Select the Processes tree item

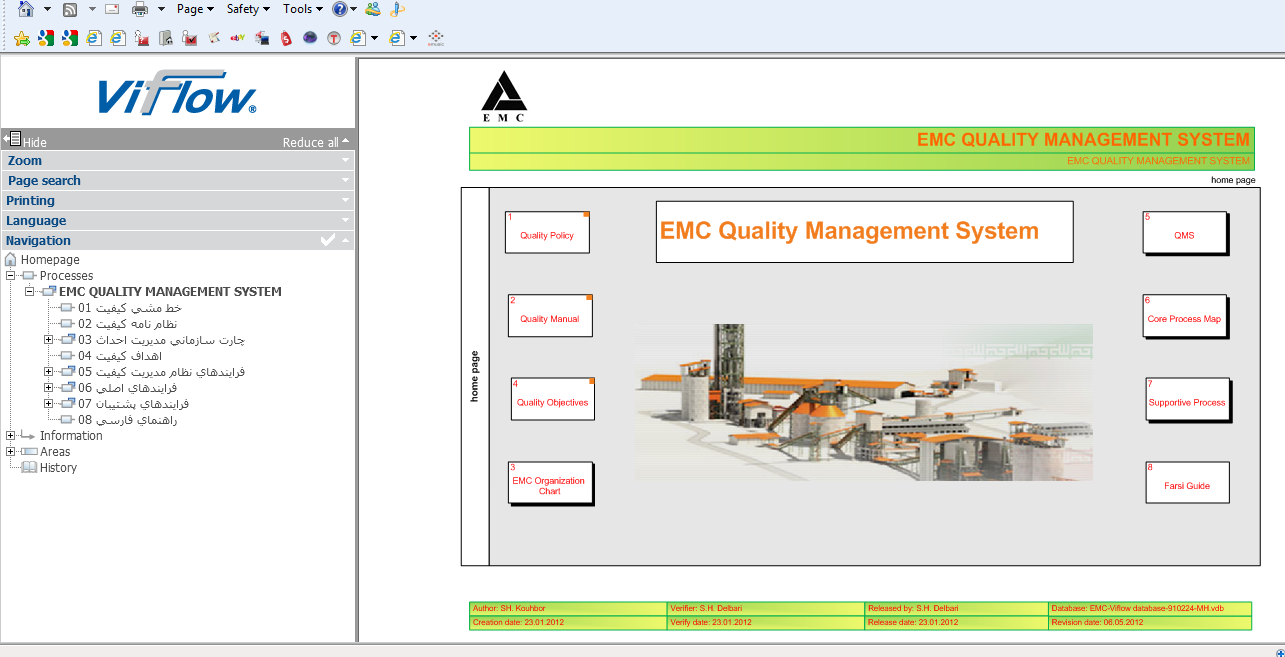click(66, 276)
